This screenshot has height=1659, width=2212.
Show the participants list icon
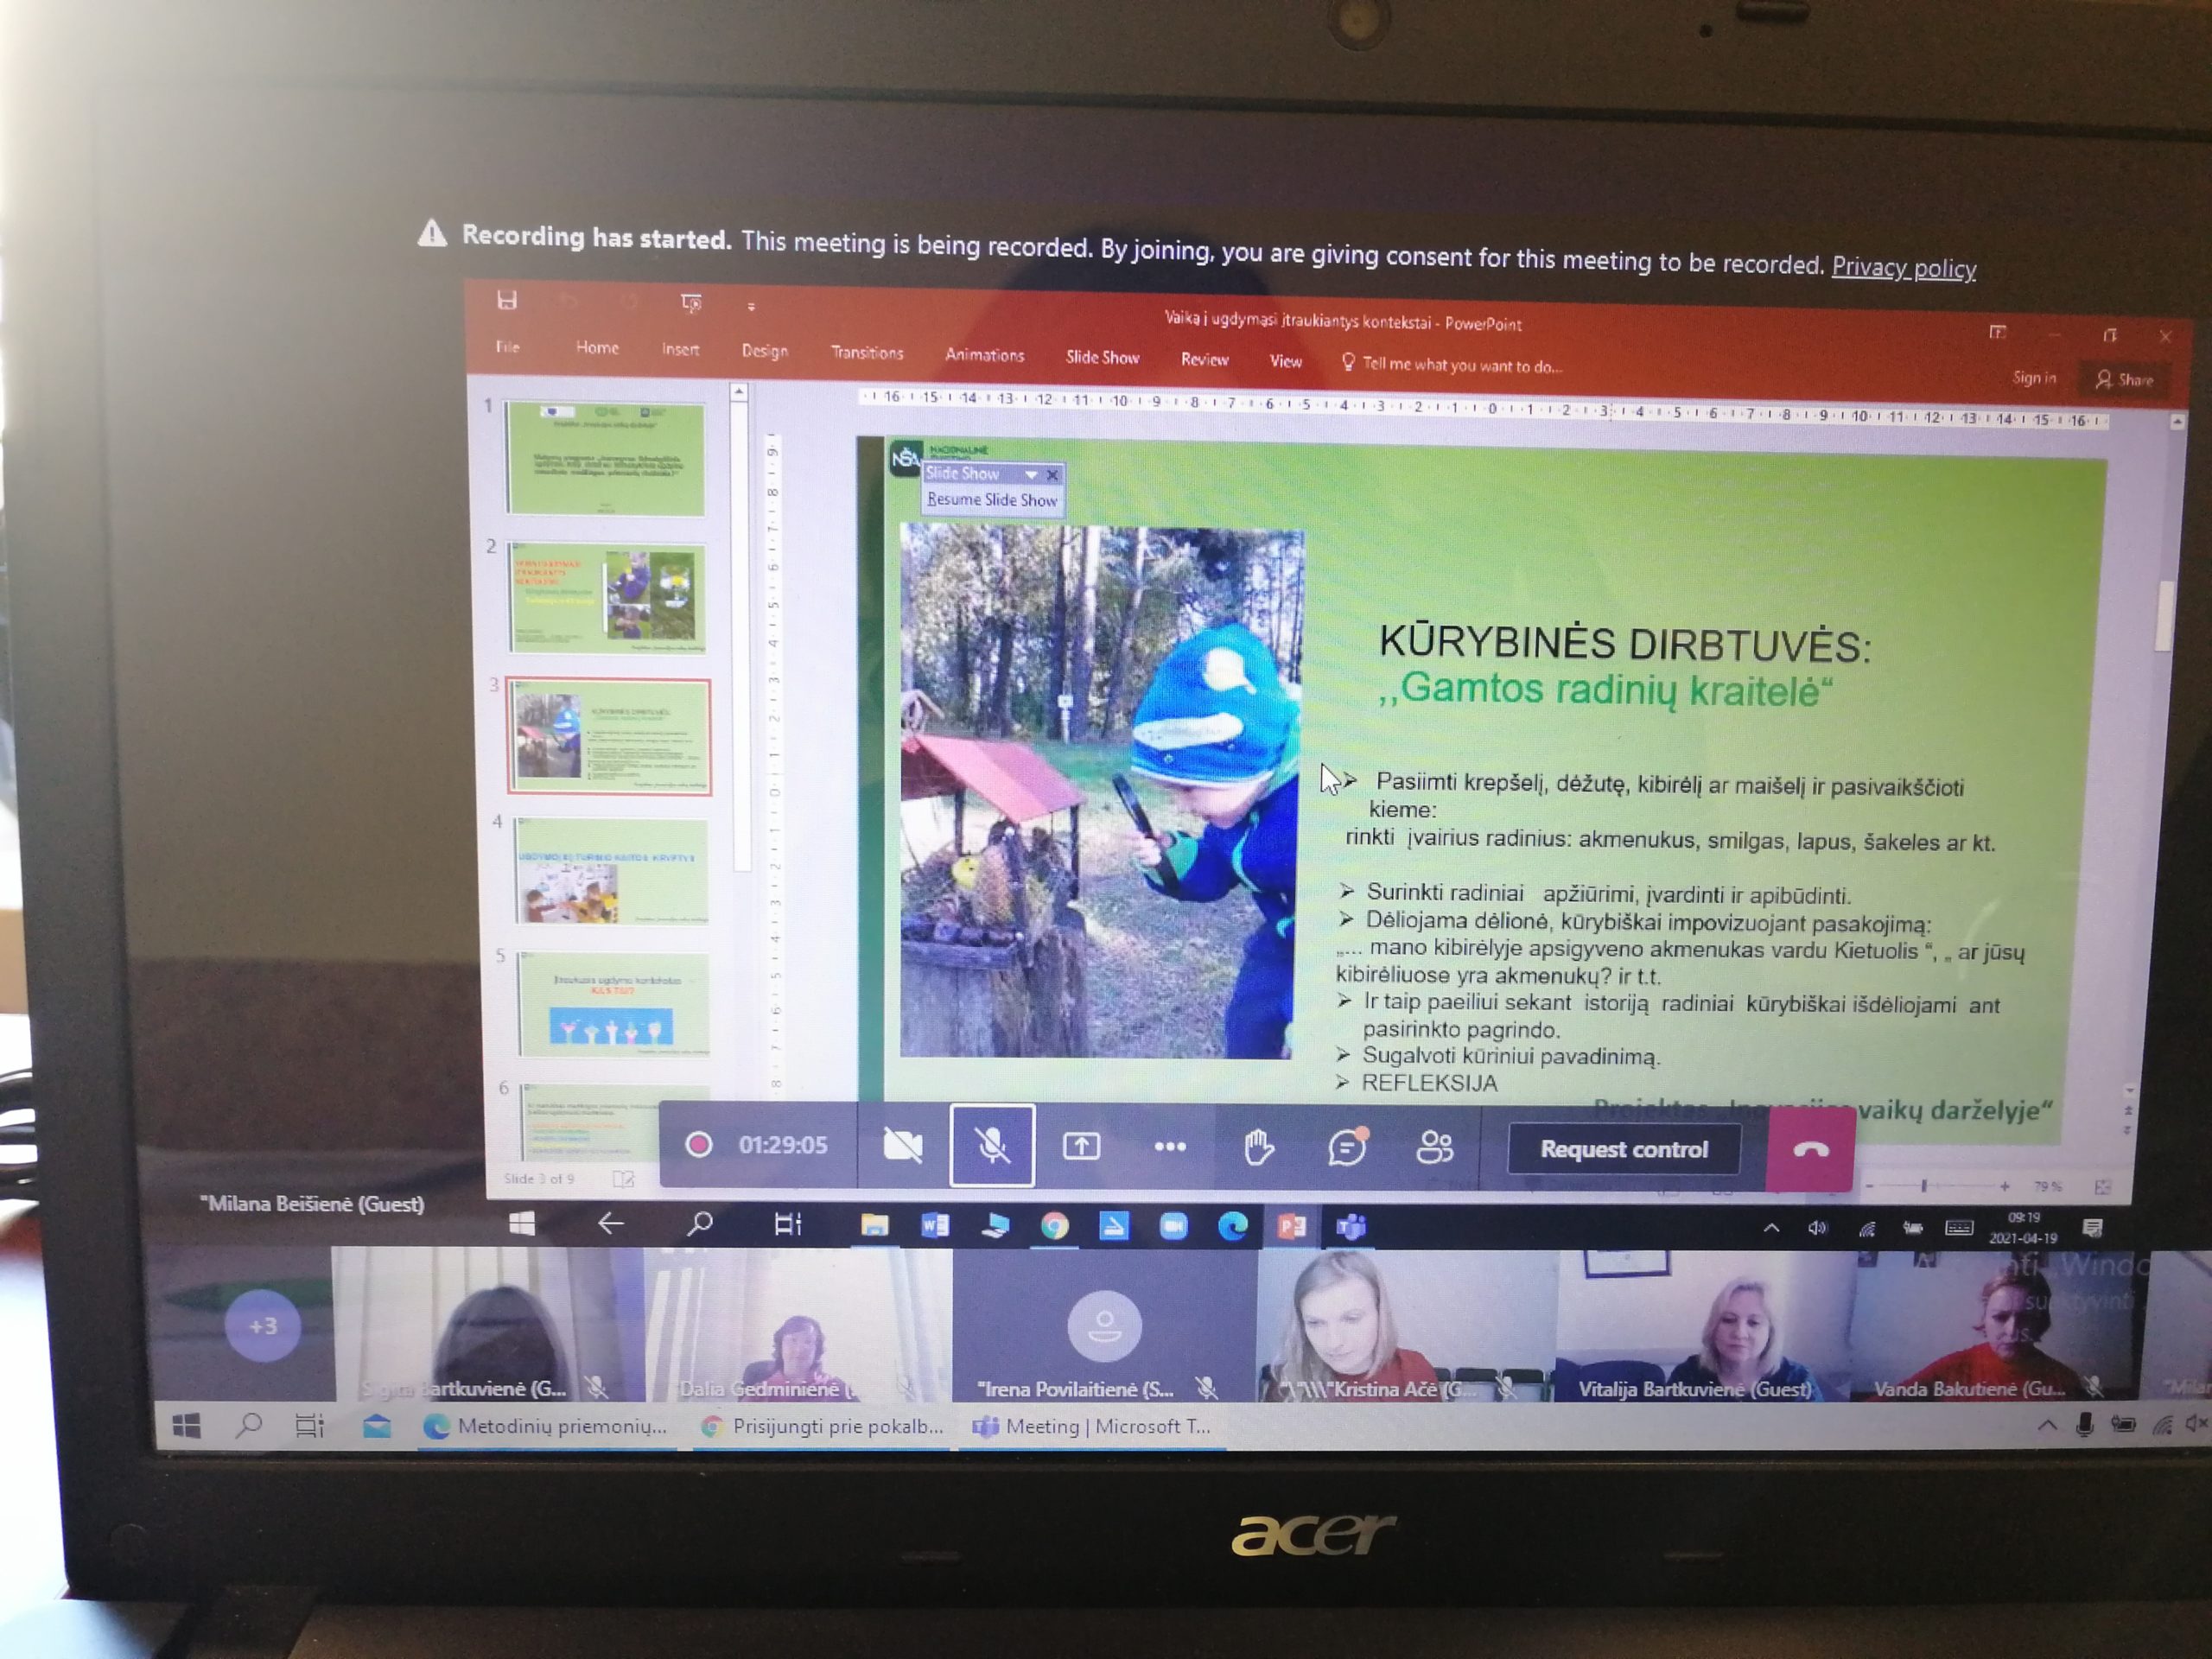click(1434, 1147)
